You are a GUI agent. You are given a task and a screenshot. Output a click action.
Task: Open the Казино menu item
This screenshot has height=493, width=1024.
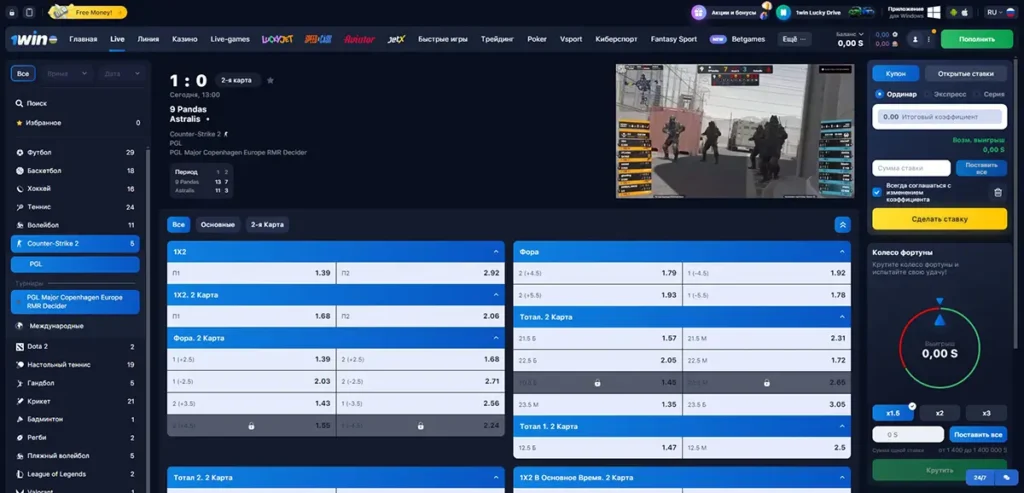coord(185,39)
